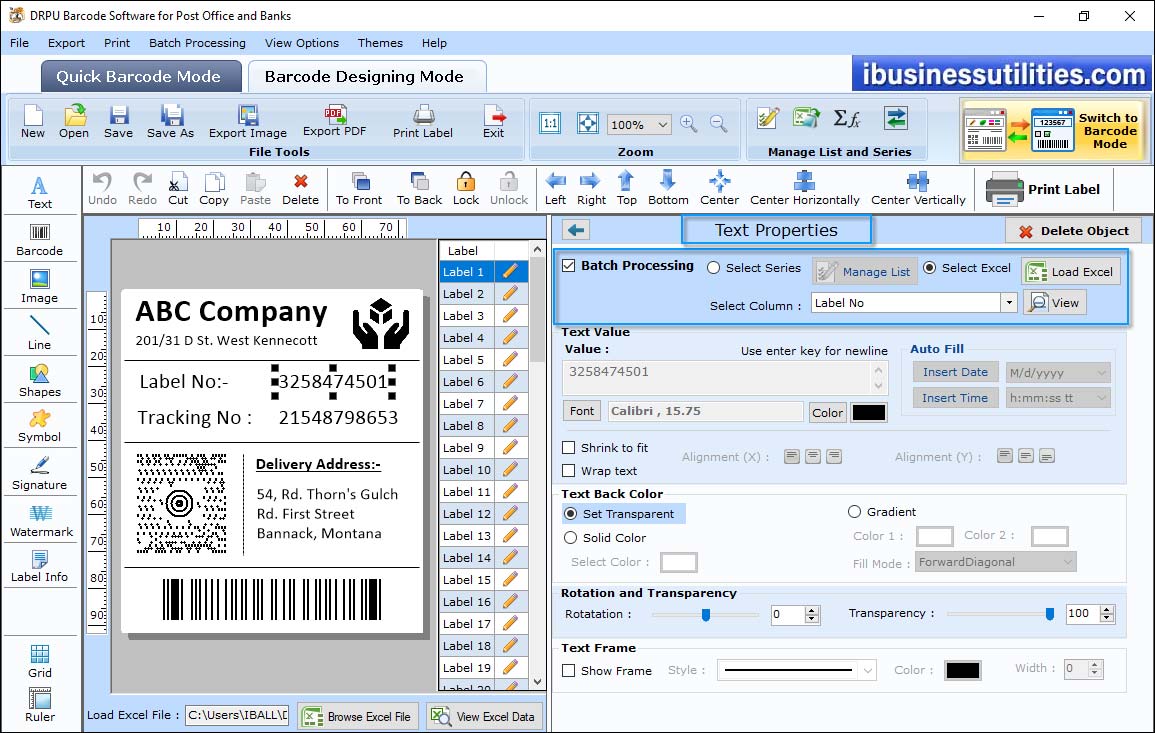Expand the frame Style line dropdown
This screenshot has width=1155, height=733.
pyautogui.click(x=868, y=670)
